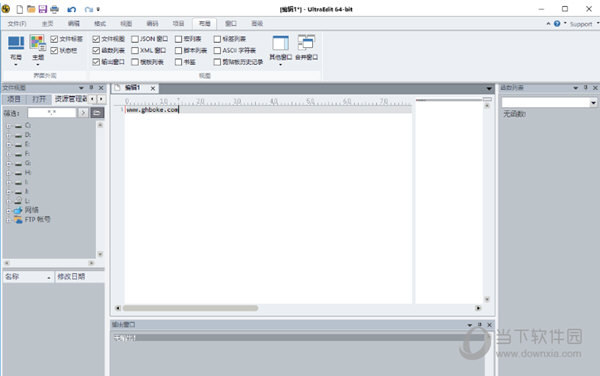Viewport: 600px width, 376px height.
Task: Switch to the Project (项目) tab in File View
Action: pyautogui.click(x=14, y=99)
